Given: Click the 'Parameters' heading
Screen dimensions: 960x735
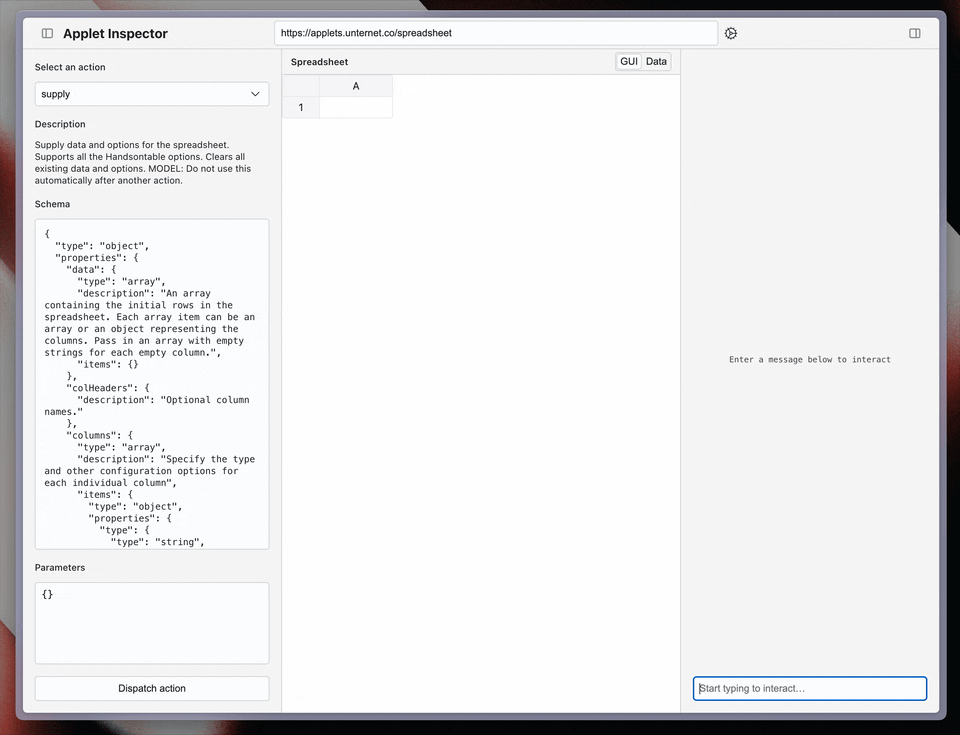Looking at the screenshot, I should pos(60,568).
